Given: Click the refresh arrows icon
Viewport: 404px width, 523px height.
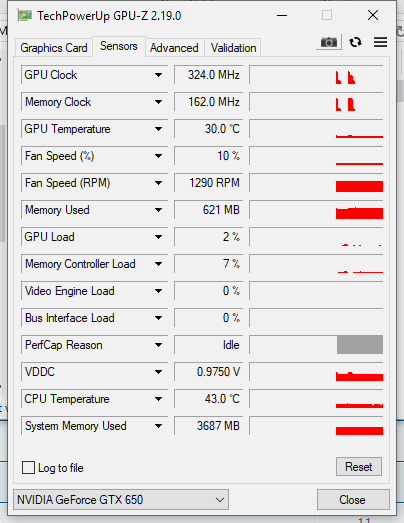Looking at the screenshot, I should click(x=355, y=42).
